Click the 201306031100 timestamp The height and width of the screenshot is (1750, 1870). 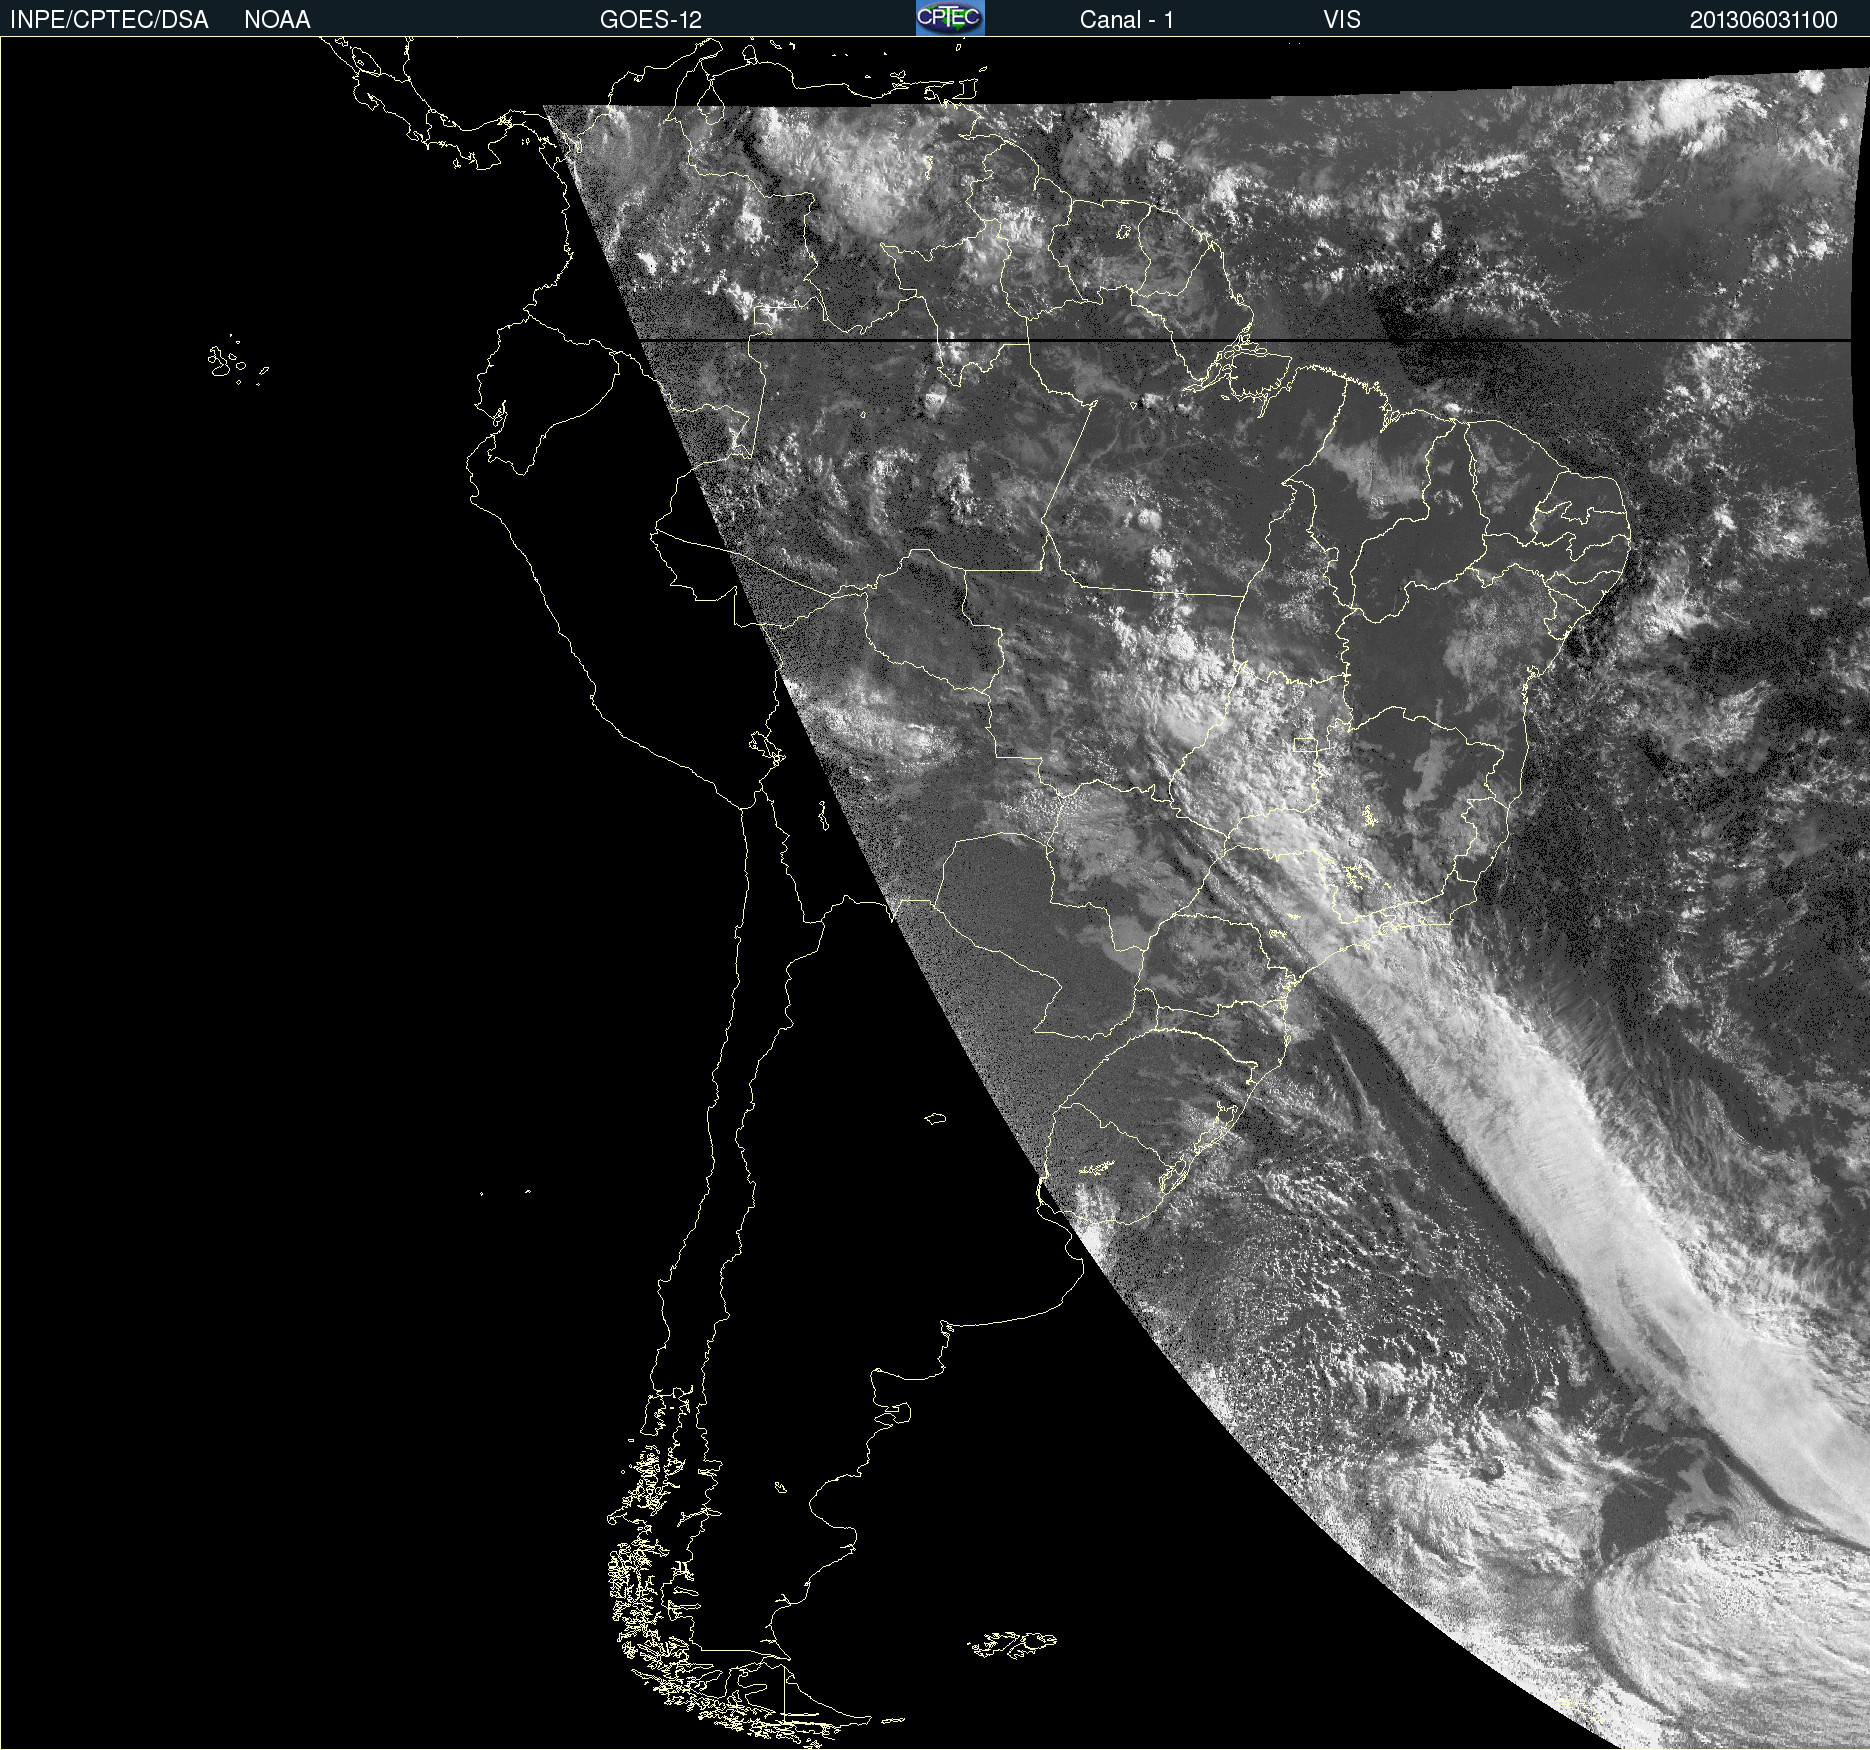(1764, 20)
